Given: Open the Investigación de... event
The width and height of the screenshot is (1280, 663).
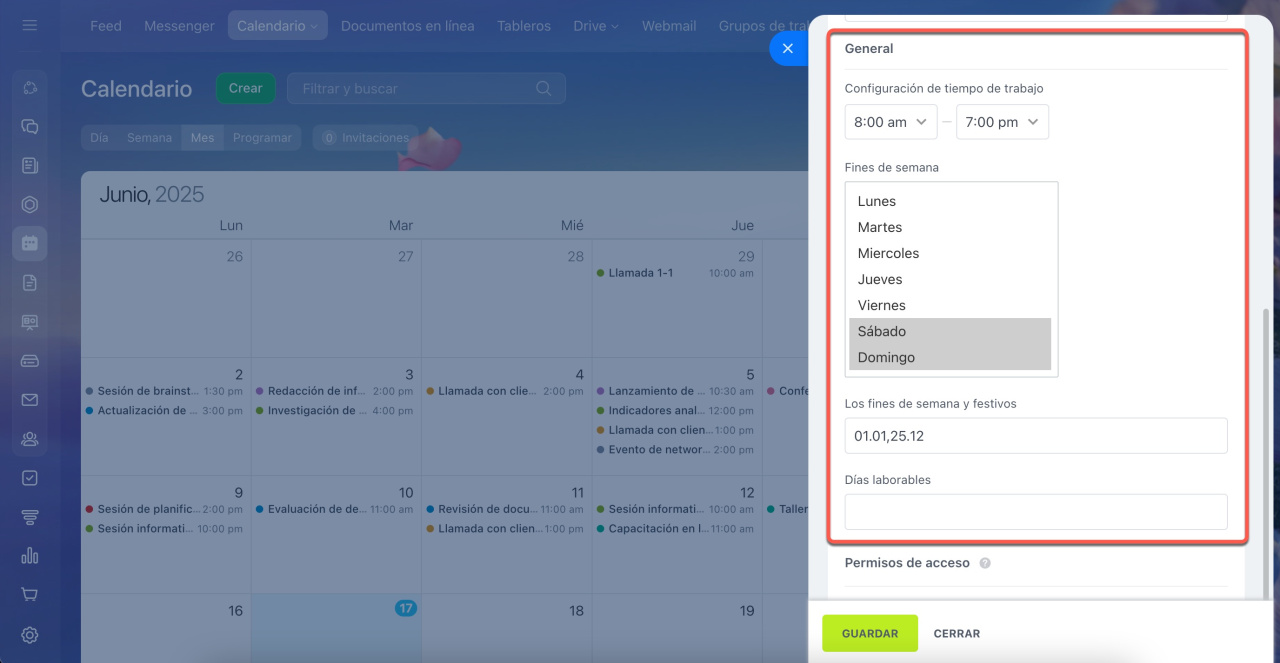Looking at the screenshot, I should click(335, 411).
